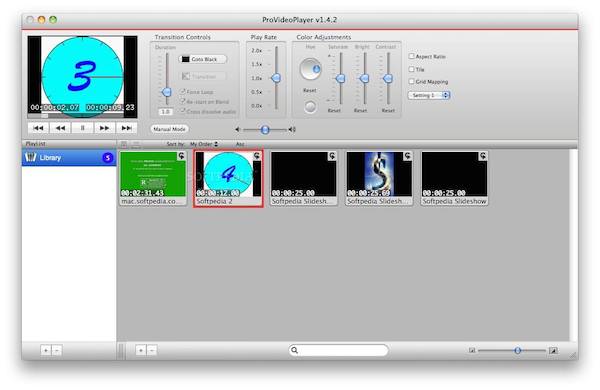Skip to the next clip
Screen dimensions: 600x390
coord(126,128)
